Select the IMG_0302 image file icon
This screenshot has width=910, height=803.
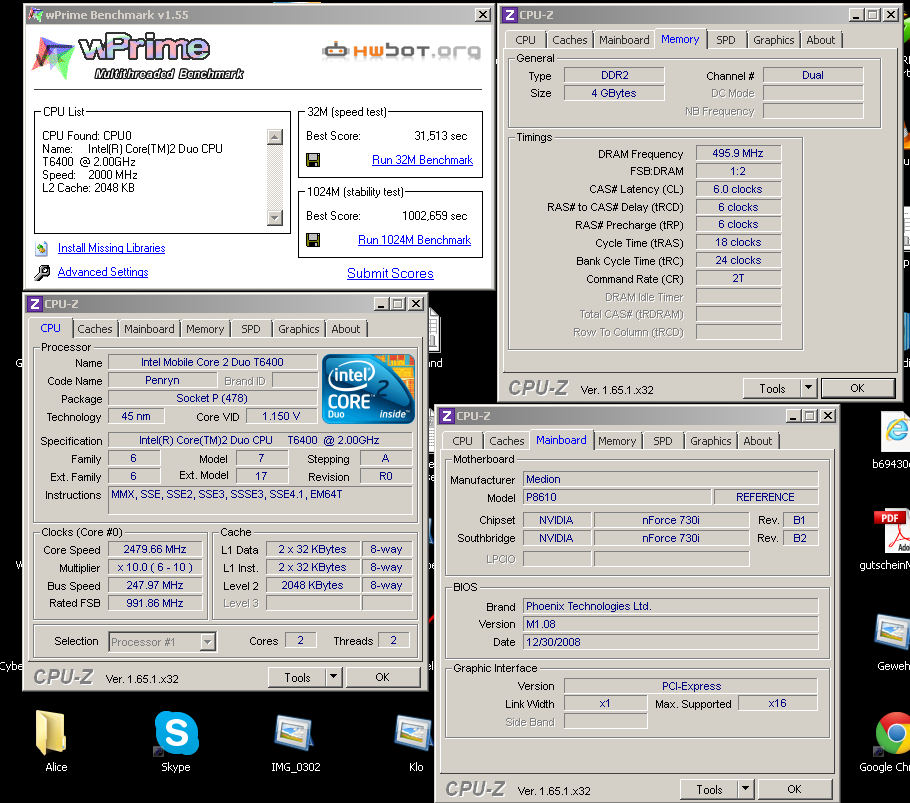[294, 732]
